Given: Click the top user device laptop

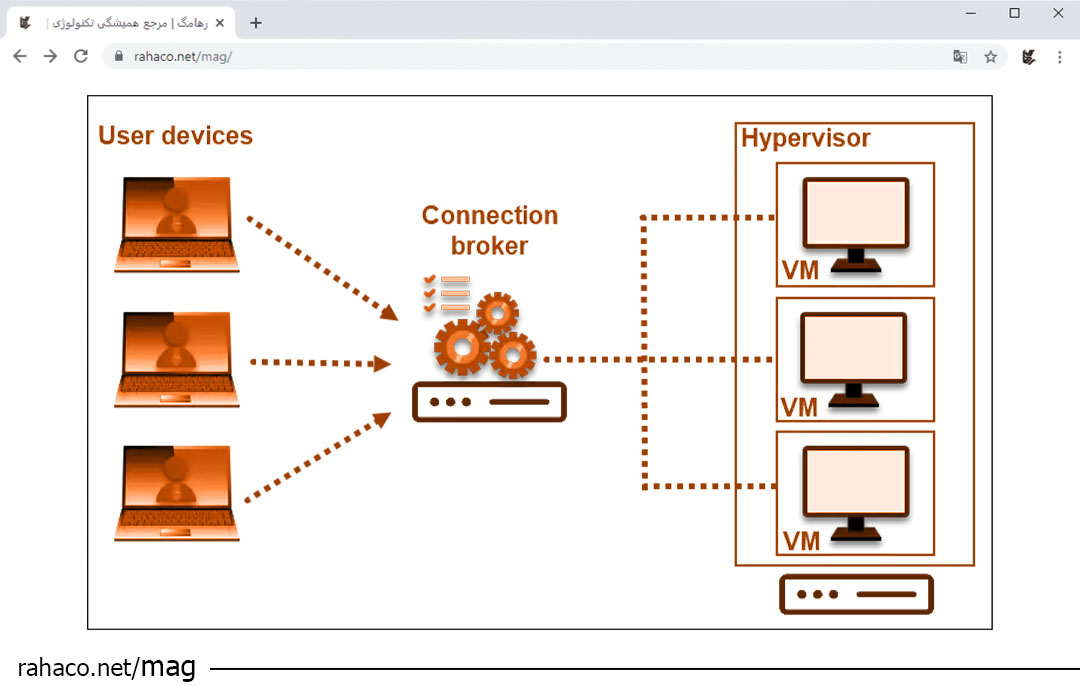Looking at the screenshot, I should 176,224.
